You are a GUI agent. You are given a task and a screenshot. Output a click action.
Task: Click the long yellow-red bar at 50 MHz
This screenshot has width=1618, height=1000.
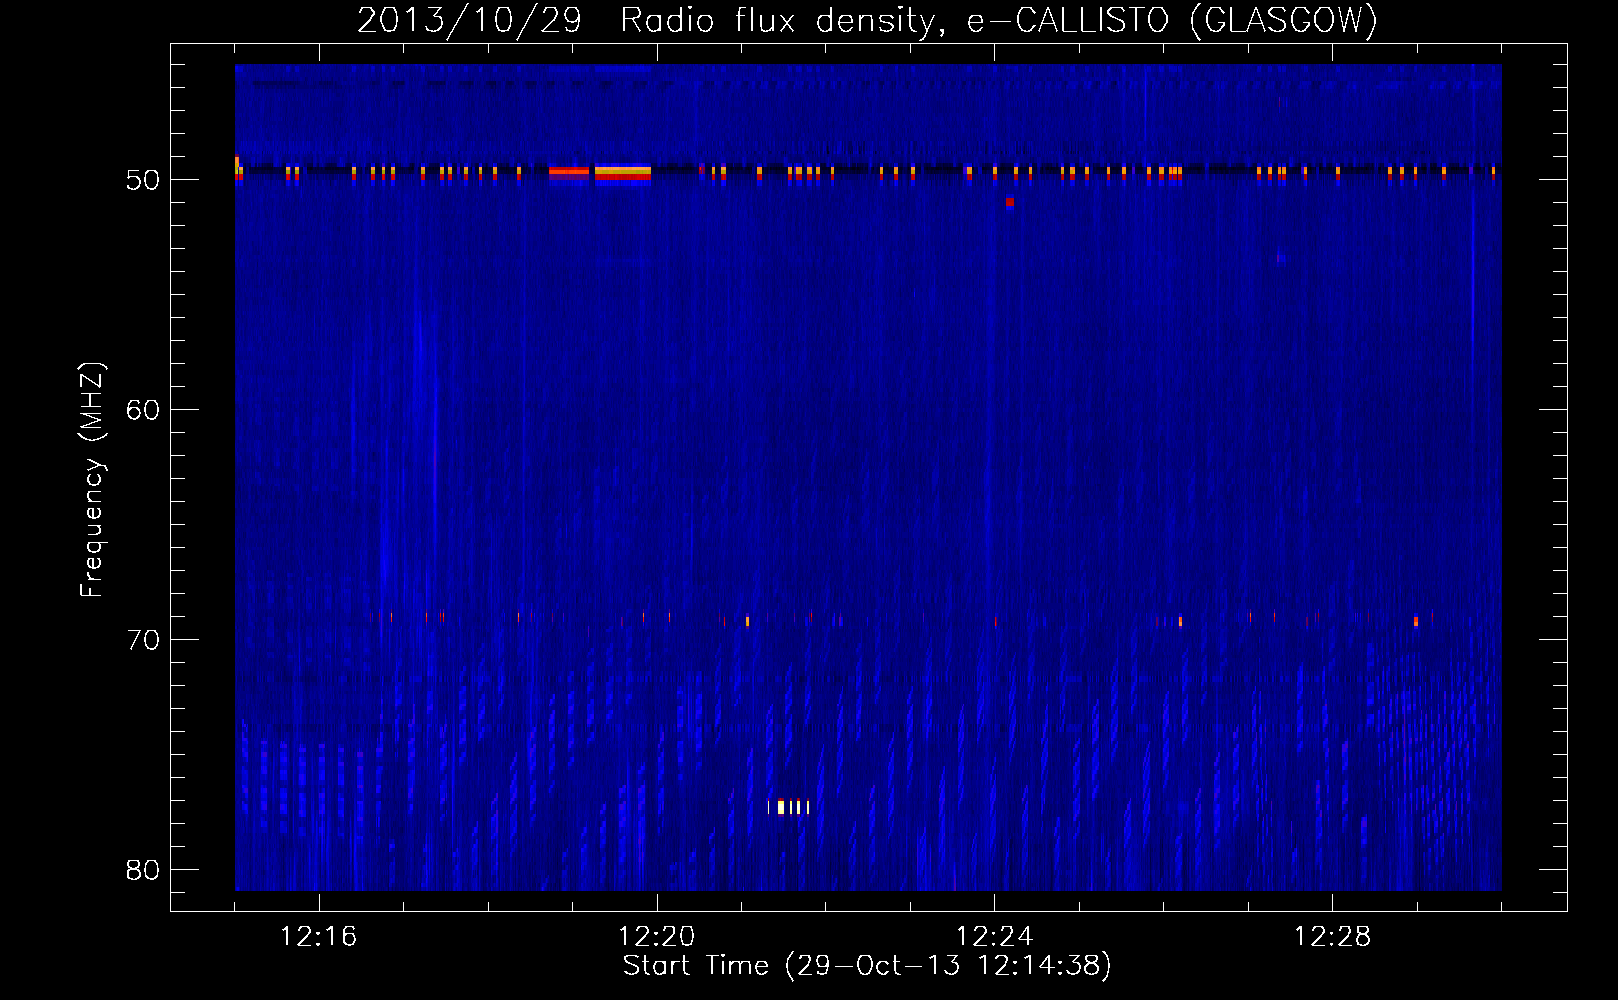[623, 173]
